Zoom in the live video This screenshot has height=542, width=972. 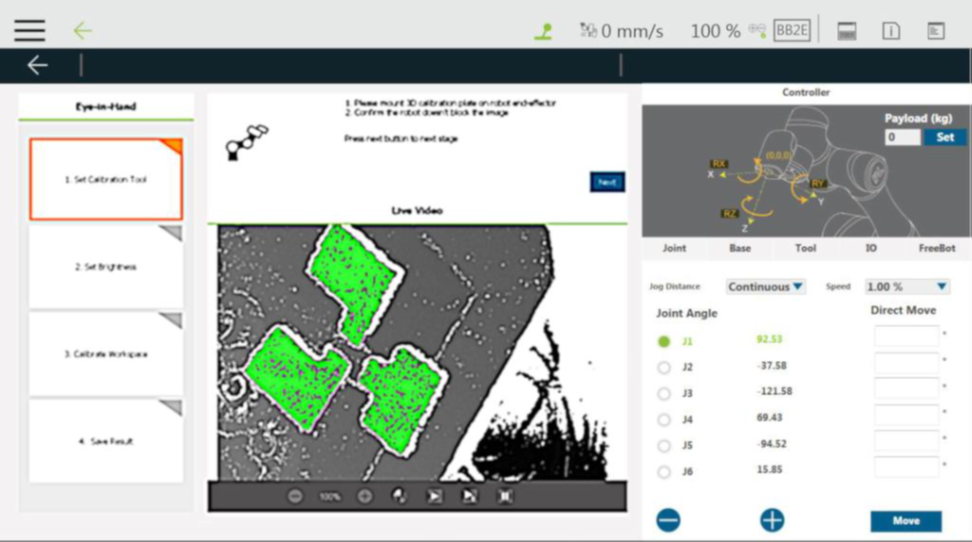pyautogui.click(x=365, y=496)
